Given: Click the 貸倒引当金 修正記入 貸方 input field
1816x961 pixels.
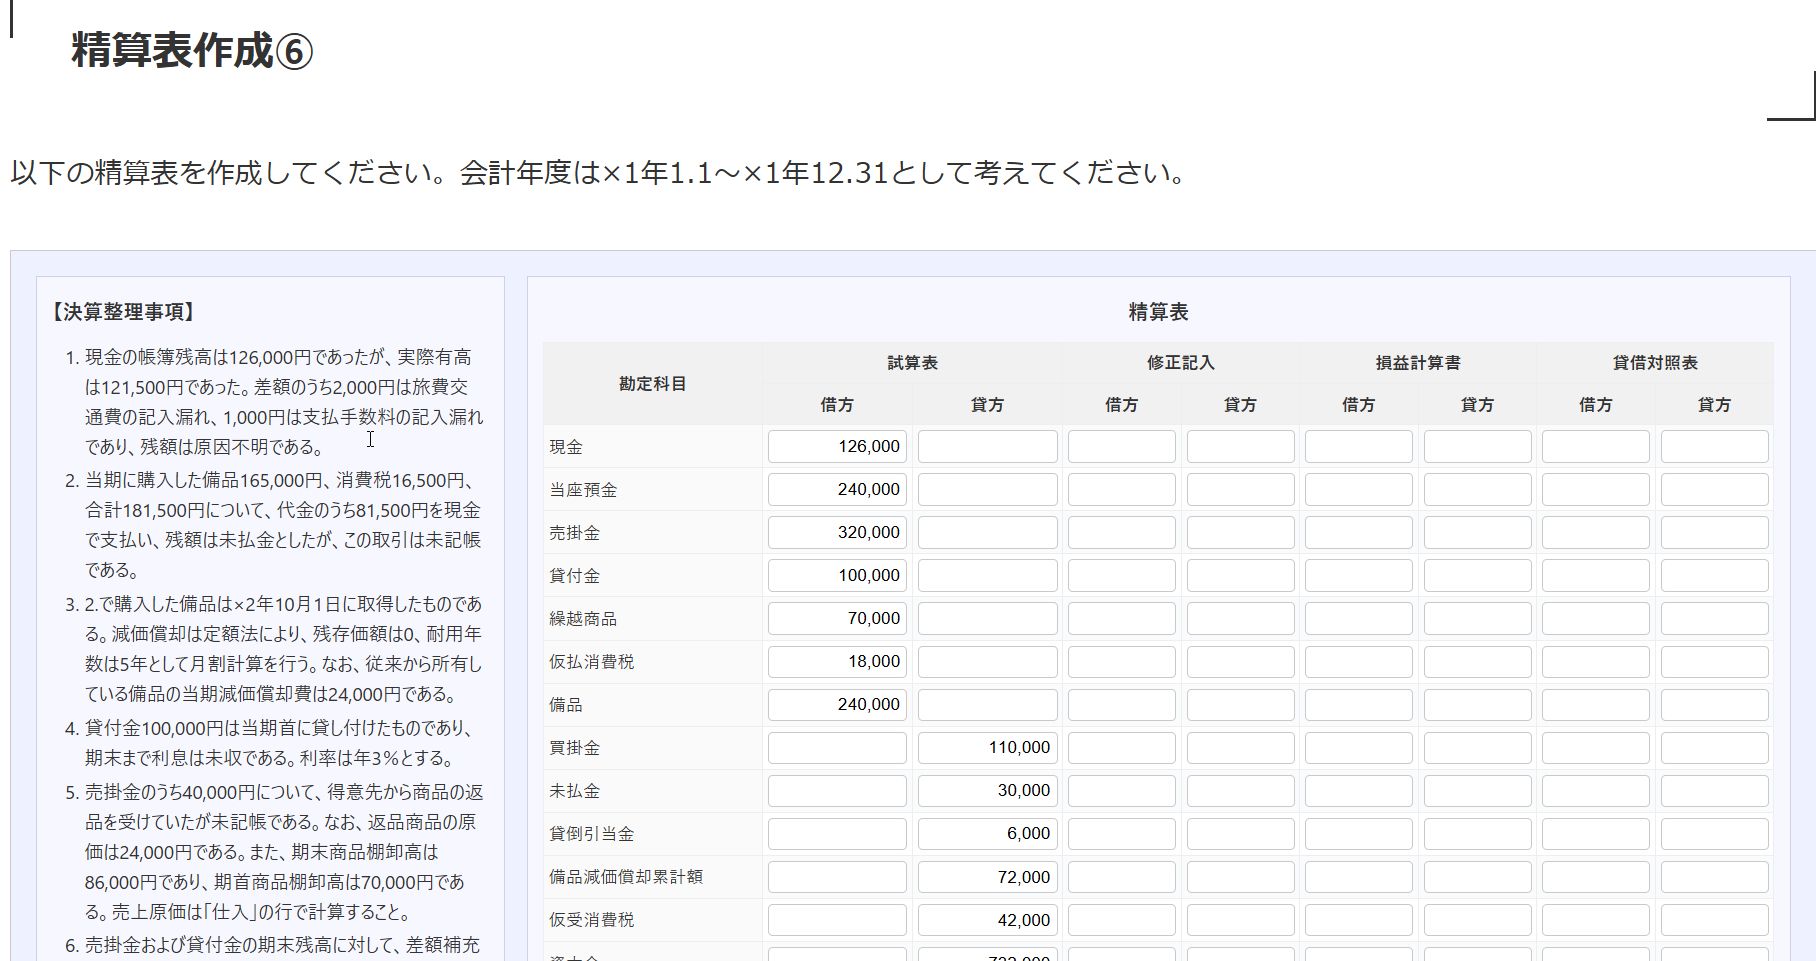Looking at the screenshot, I should (x=1240, y=834).
